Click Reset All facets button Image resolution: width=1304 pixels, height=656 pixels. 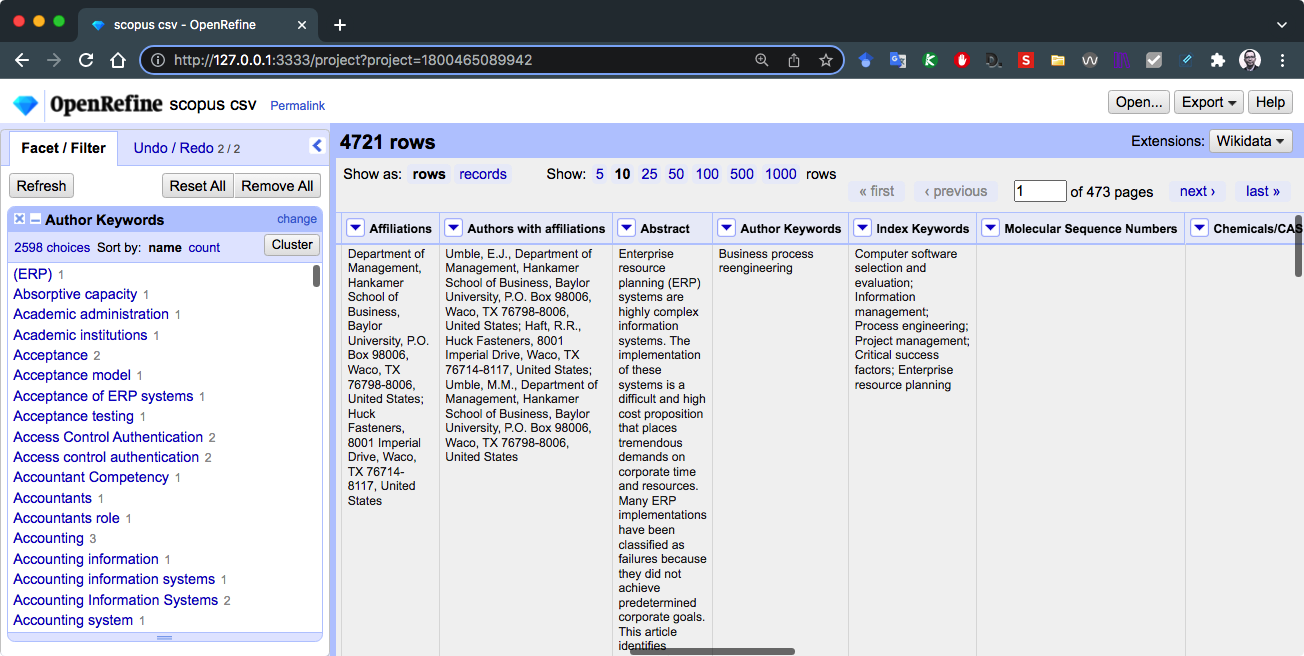(x=197, y=186)
